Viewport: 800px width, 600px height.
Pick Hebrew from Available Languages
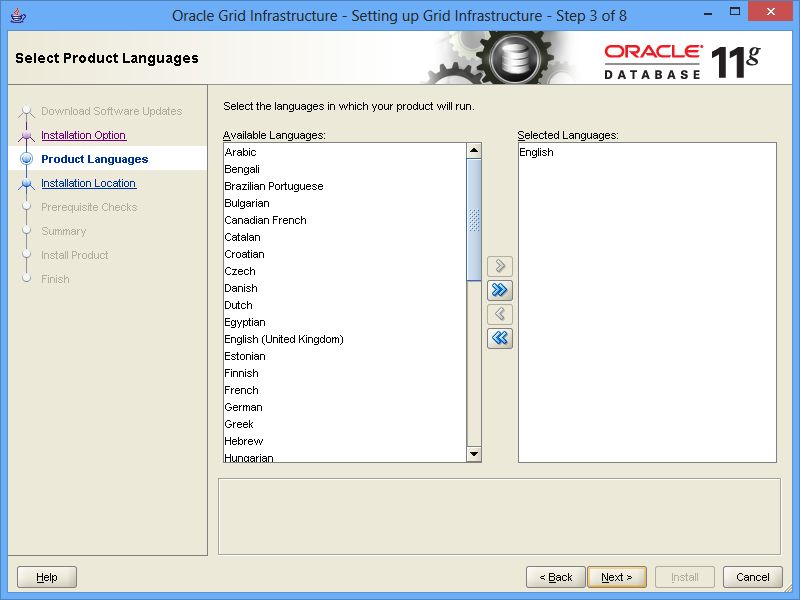pyautogui.click(x=345, y=441)
